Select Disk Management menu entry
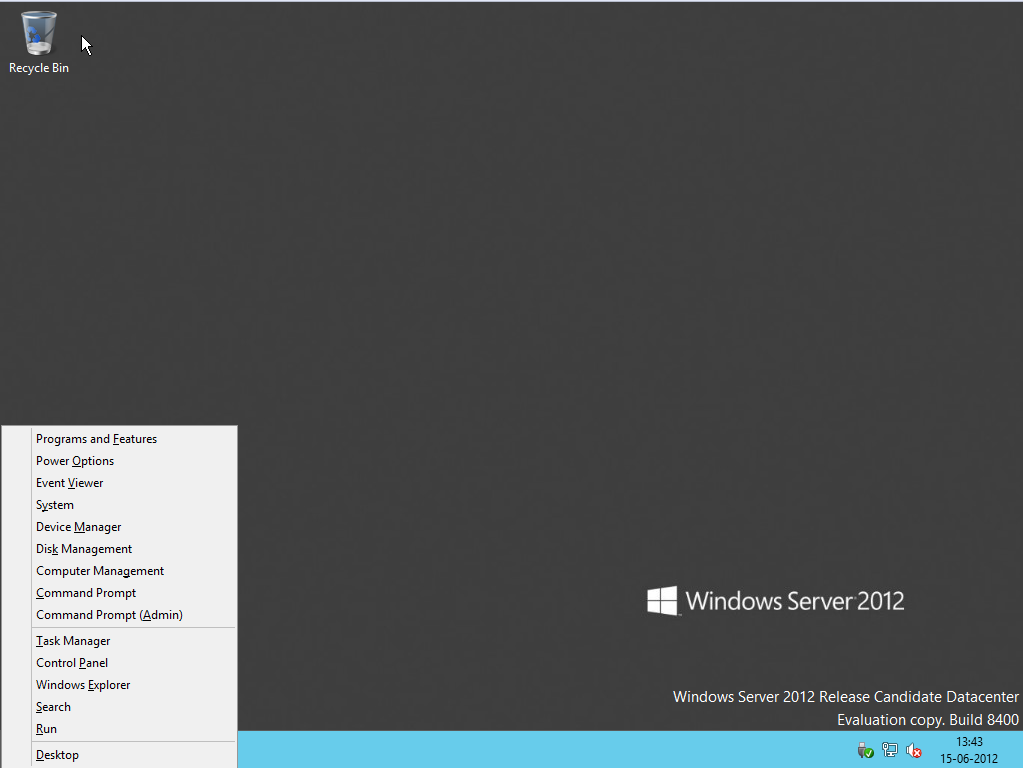 click(x=84, y=549)
